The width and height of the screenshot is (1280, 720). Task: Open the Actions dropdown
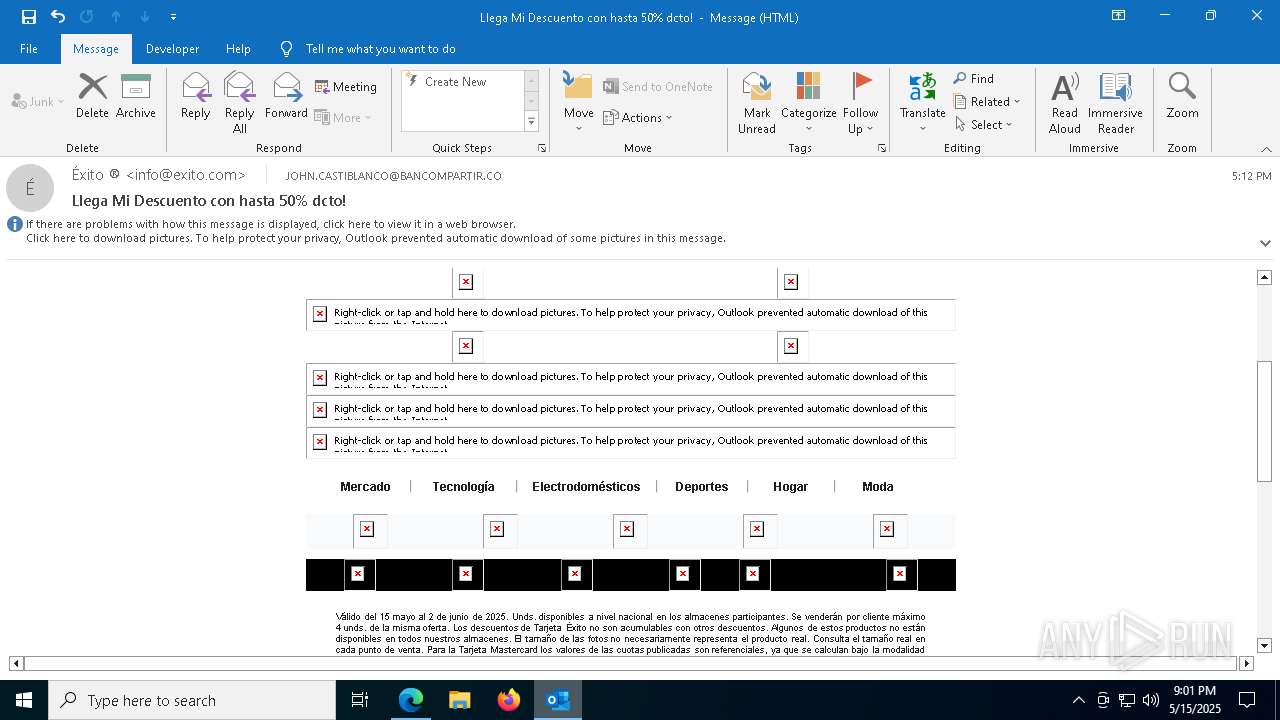tap(638, 117)
